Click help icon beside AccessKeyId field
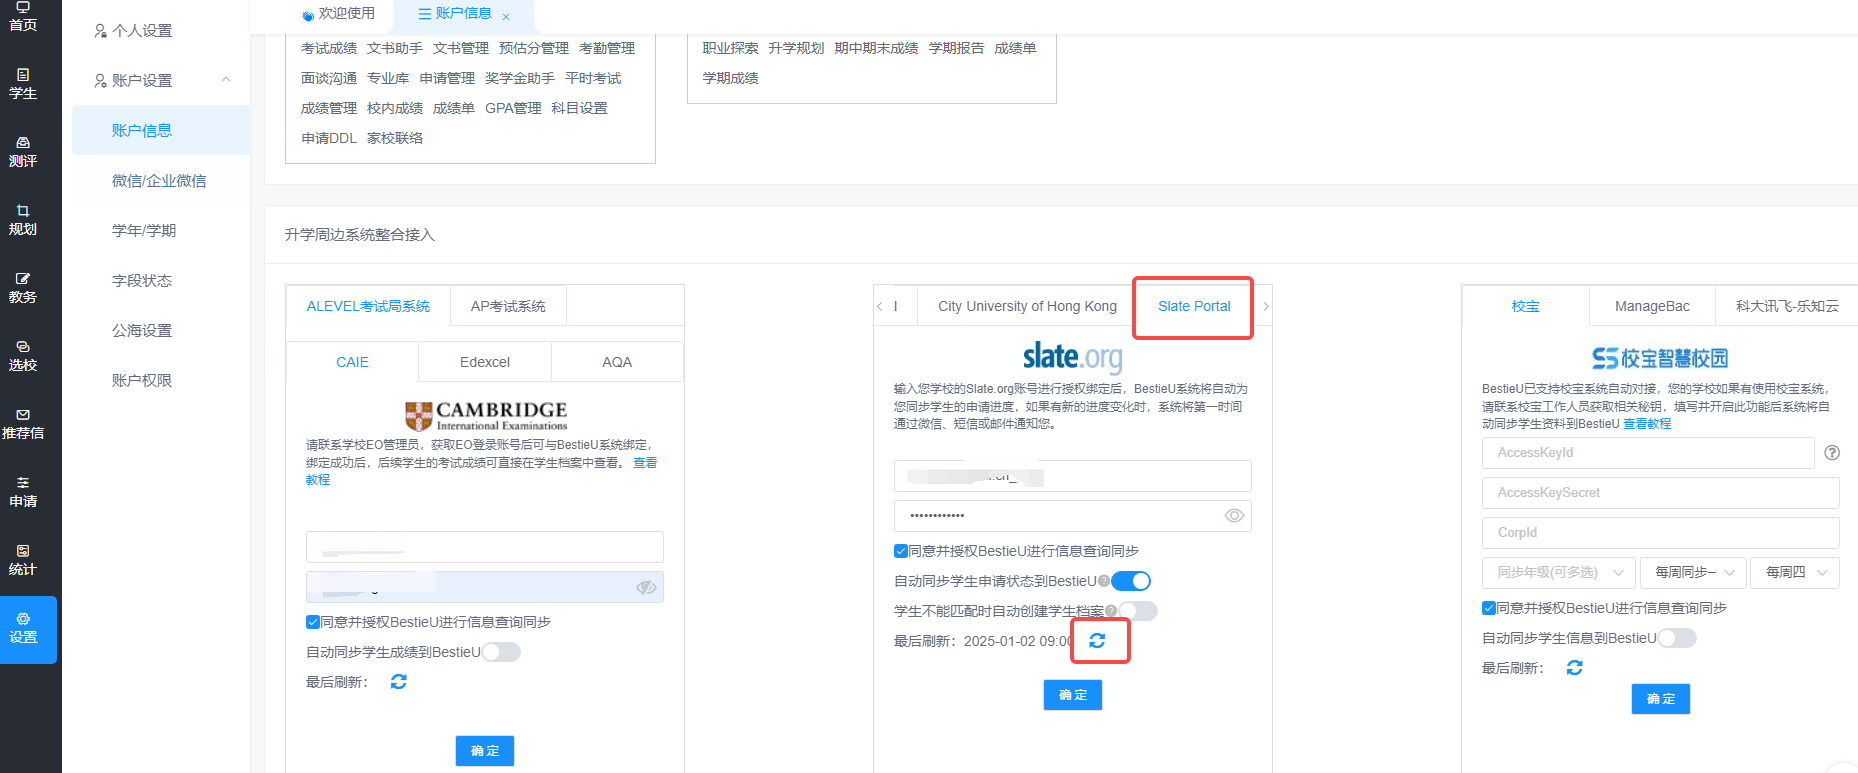 [x=1832, y=453]
